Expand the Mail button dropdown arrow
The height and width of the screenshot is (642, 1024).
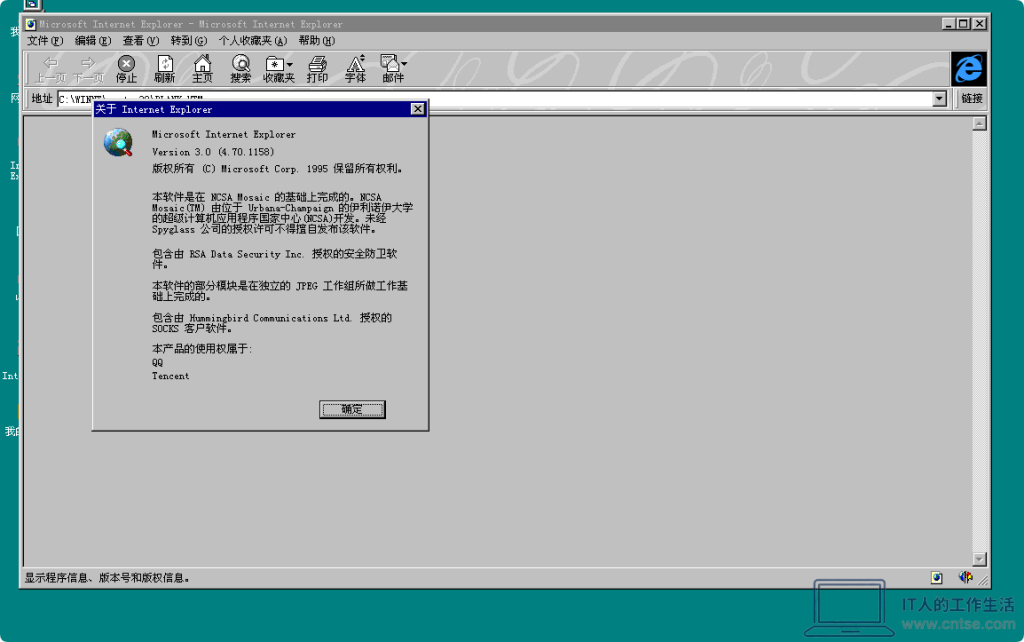(x=404, y=64)
